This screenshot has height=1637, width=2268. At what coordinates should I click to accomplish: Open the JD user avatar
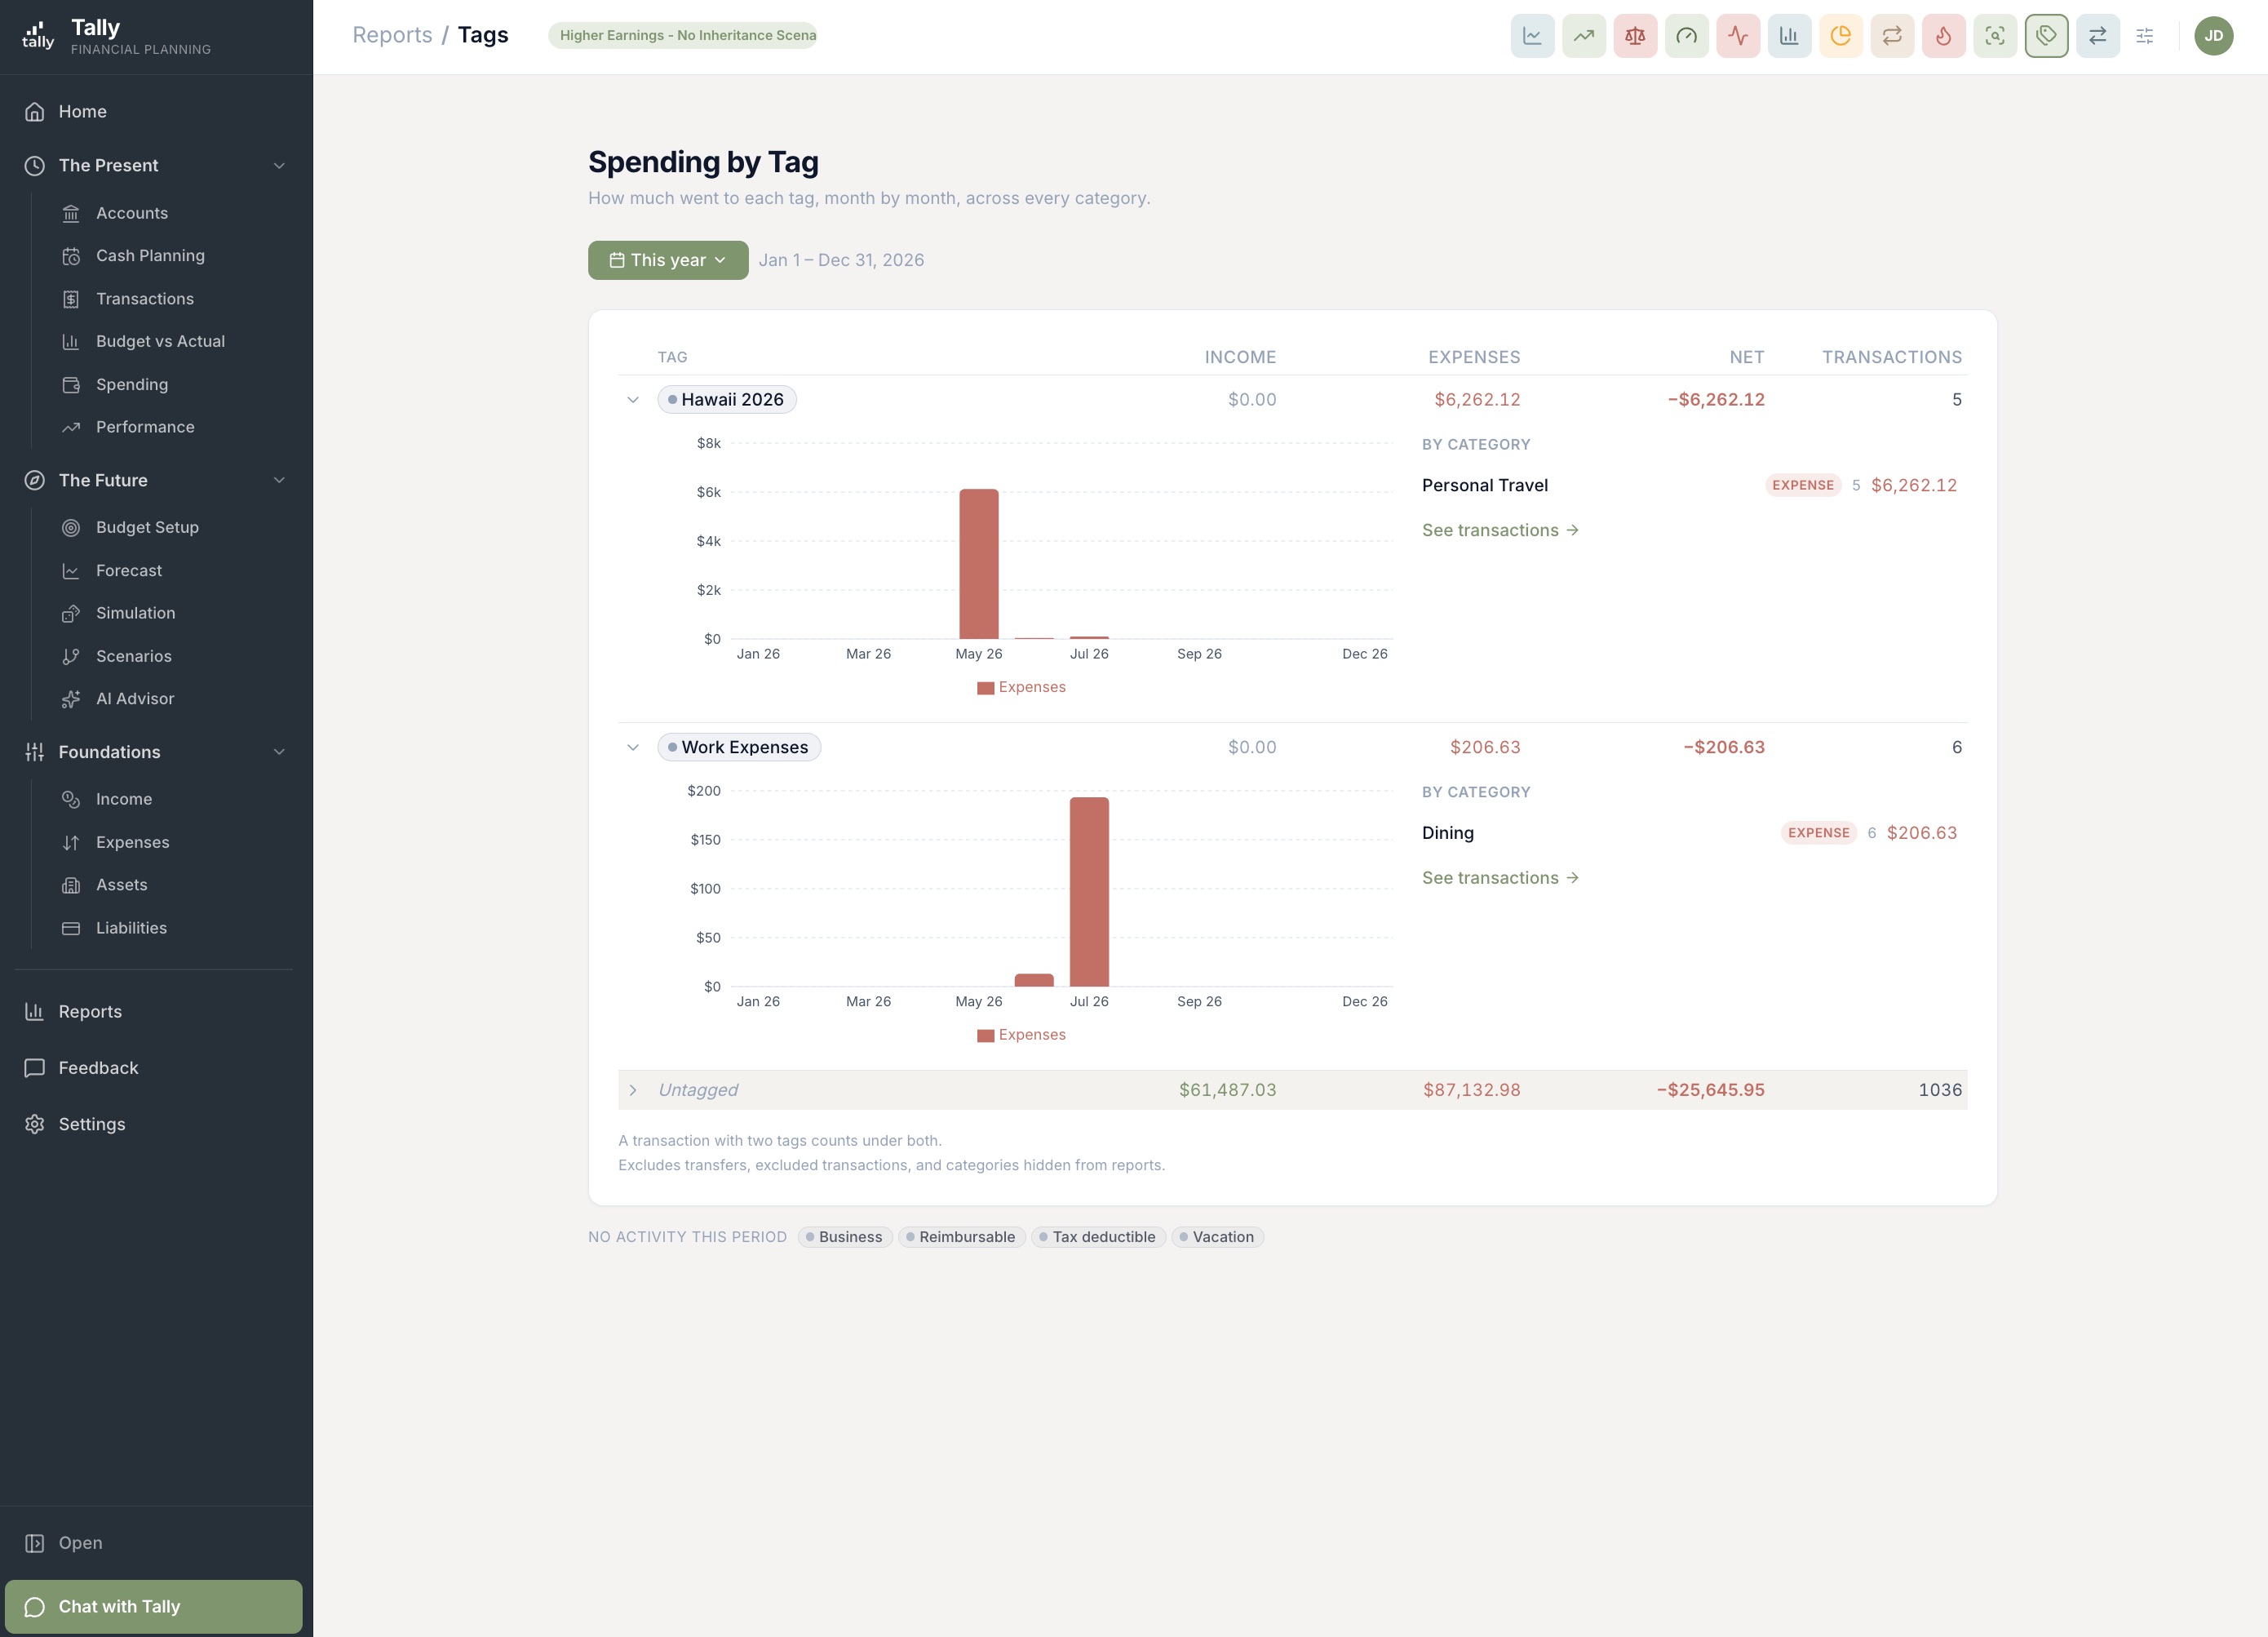point(2214,36)
